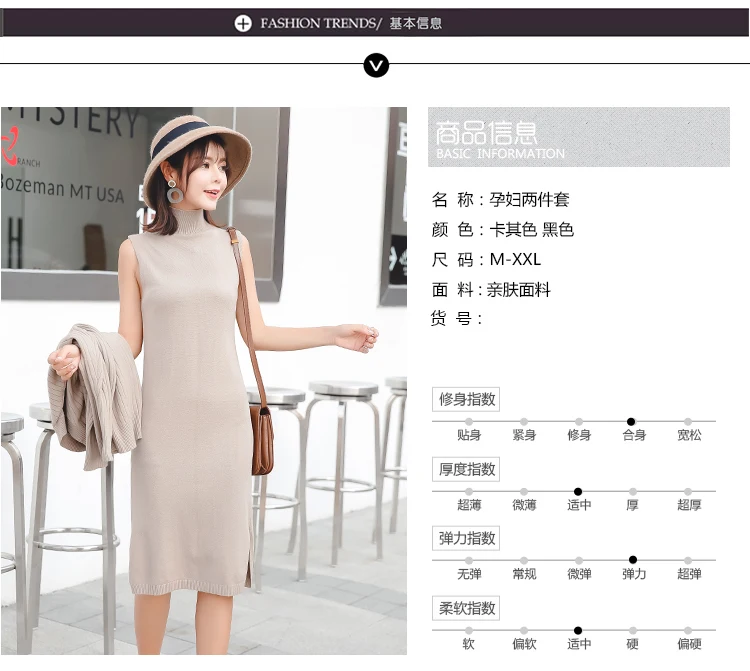This screenshot has width=750, height=671.
Task: Select the 面料: 亲肤面料 text line
Action: point(491,290)
